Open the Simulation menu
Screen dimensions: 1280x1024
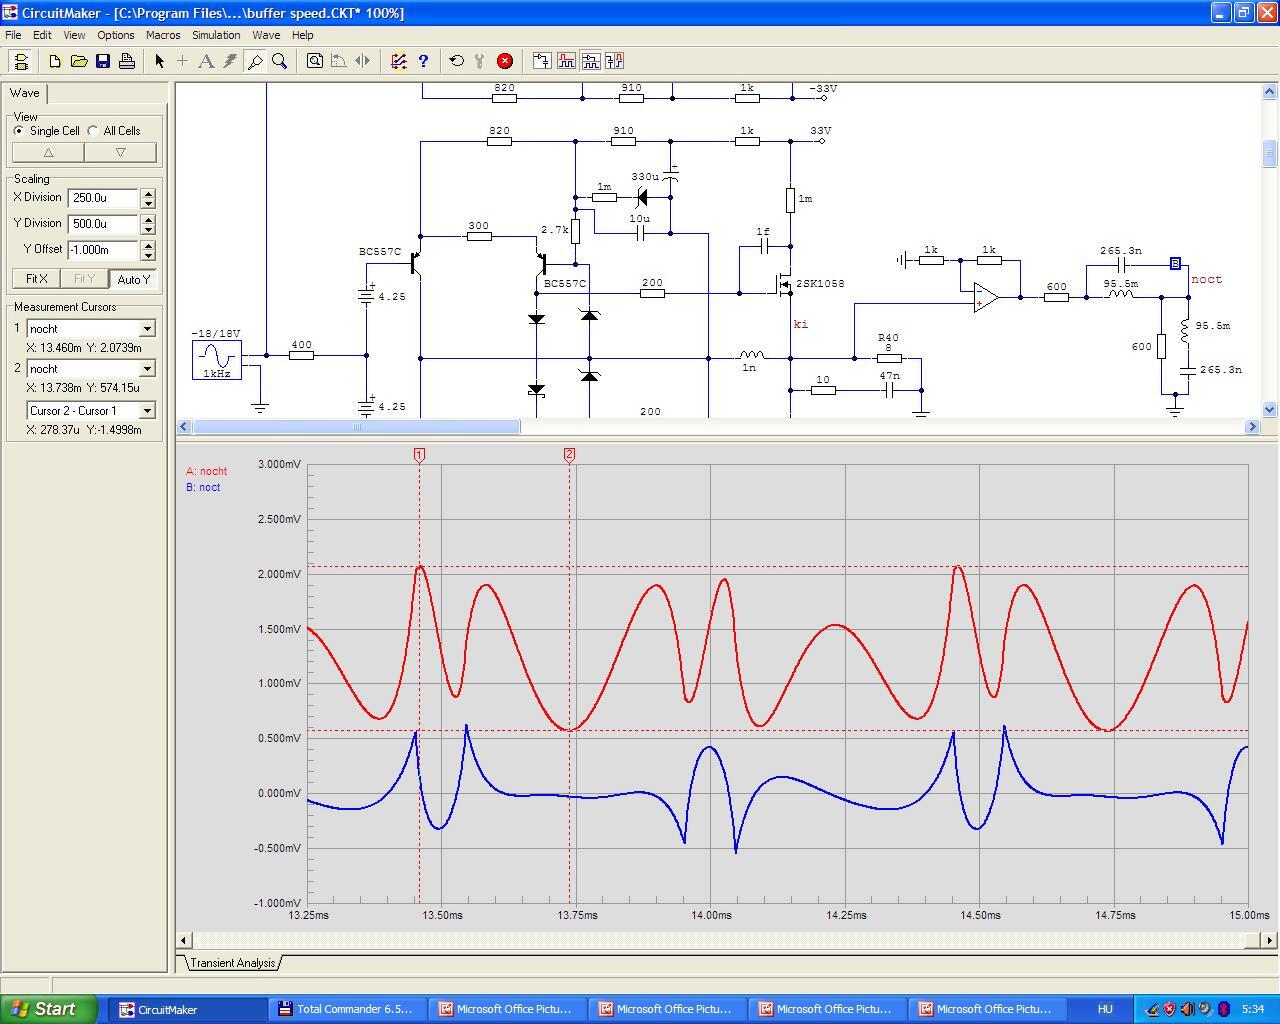pyautogui.click(x=216, y=35)
